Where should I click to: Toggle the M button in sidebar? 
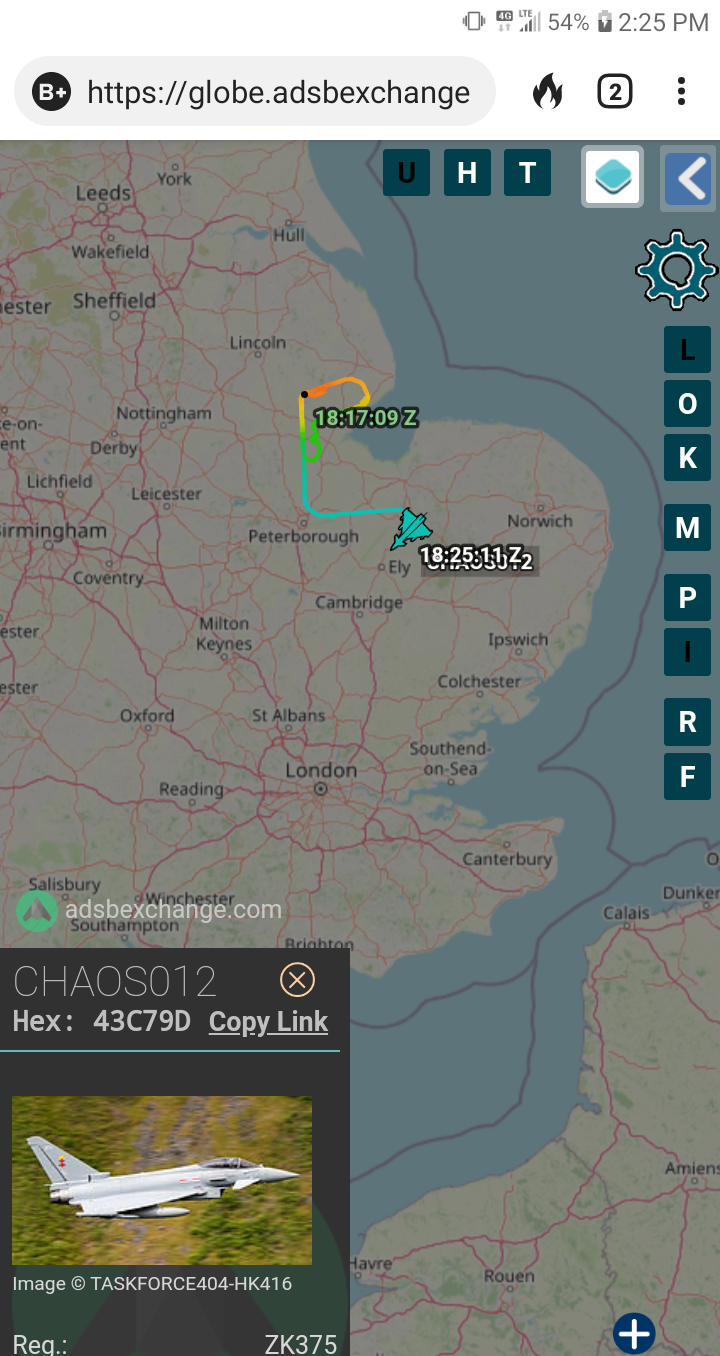(687, 528)
